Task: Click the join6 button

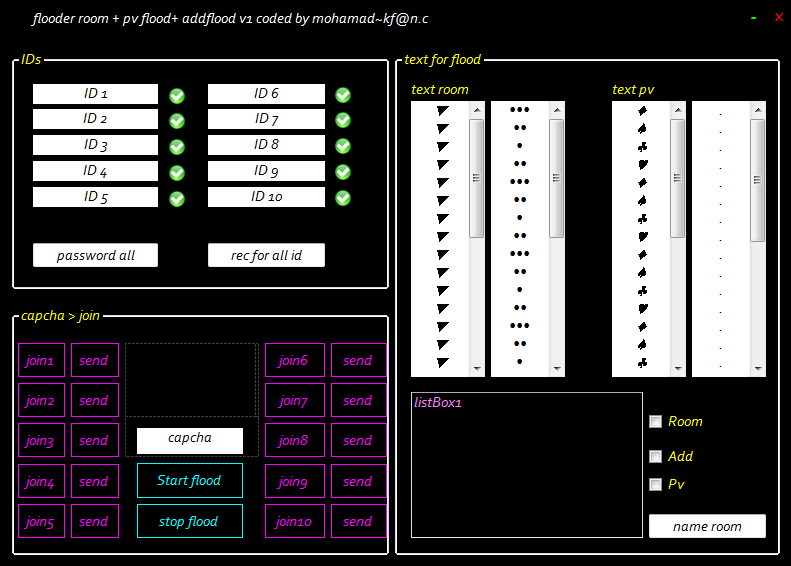Action: pyautogui.click(x=295, y=360)
